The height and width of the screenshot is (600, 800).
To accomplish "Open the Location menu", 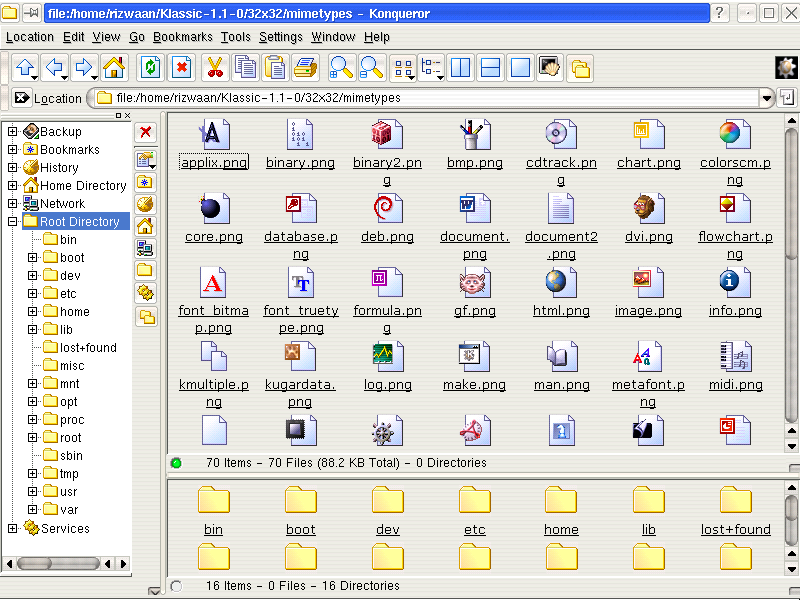I will [x=30, y=37].
